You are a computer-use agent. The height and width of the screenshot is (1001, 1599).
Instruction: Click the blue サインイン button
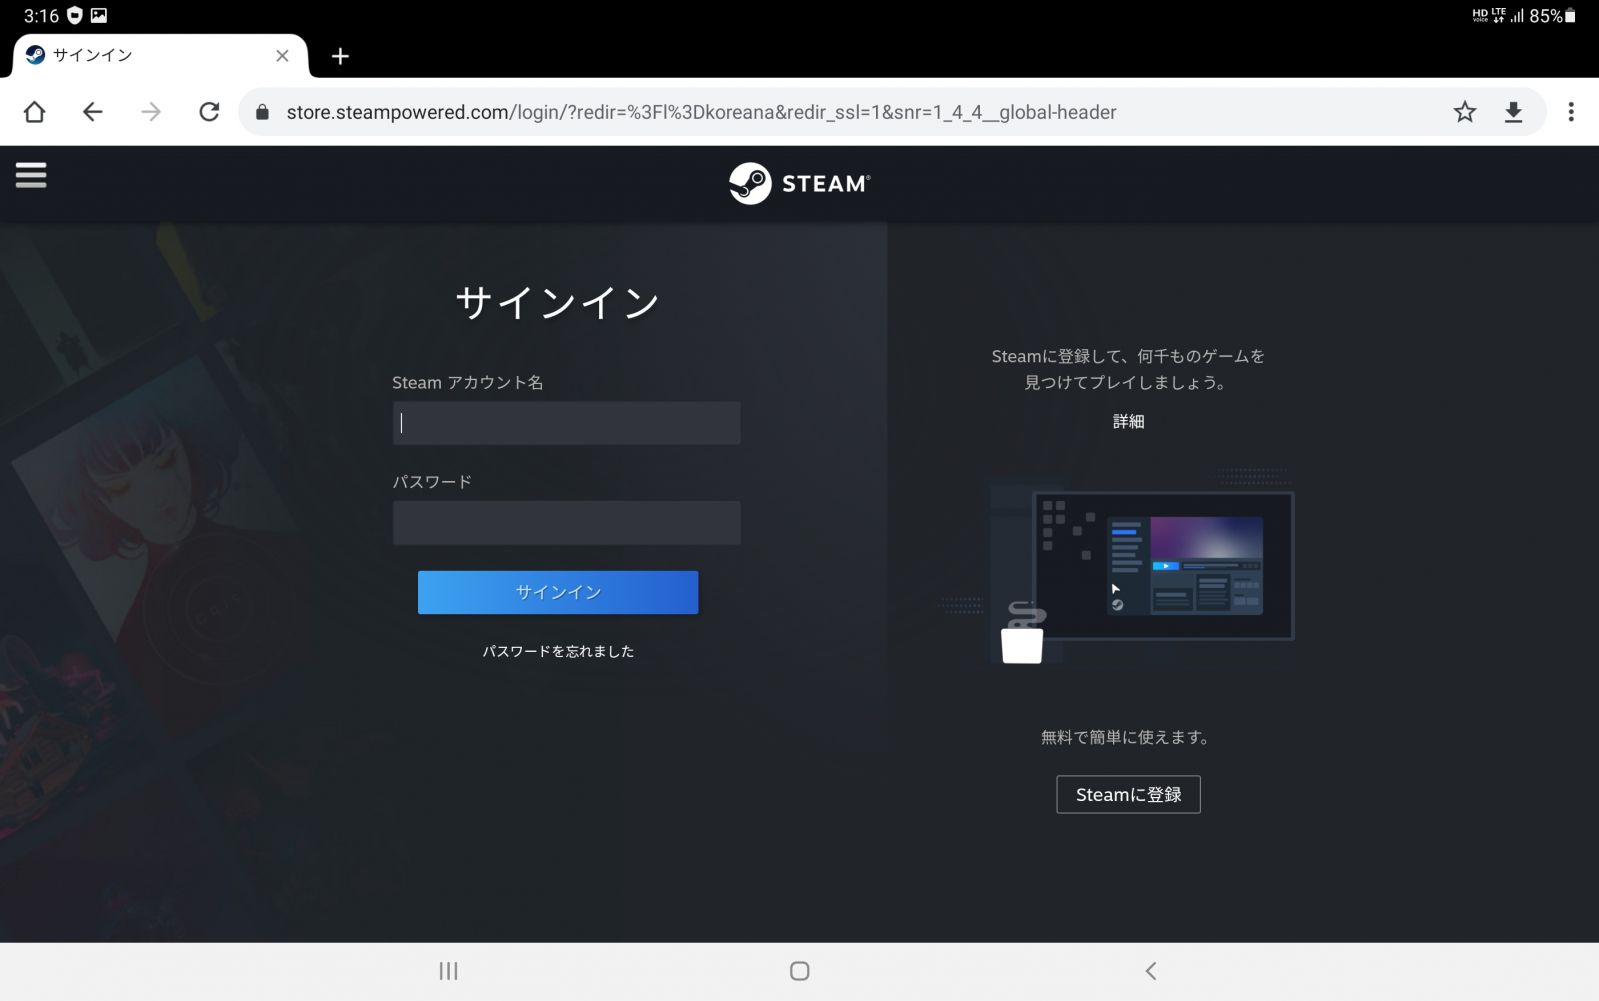[x=558, y=592]
